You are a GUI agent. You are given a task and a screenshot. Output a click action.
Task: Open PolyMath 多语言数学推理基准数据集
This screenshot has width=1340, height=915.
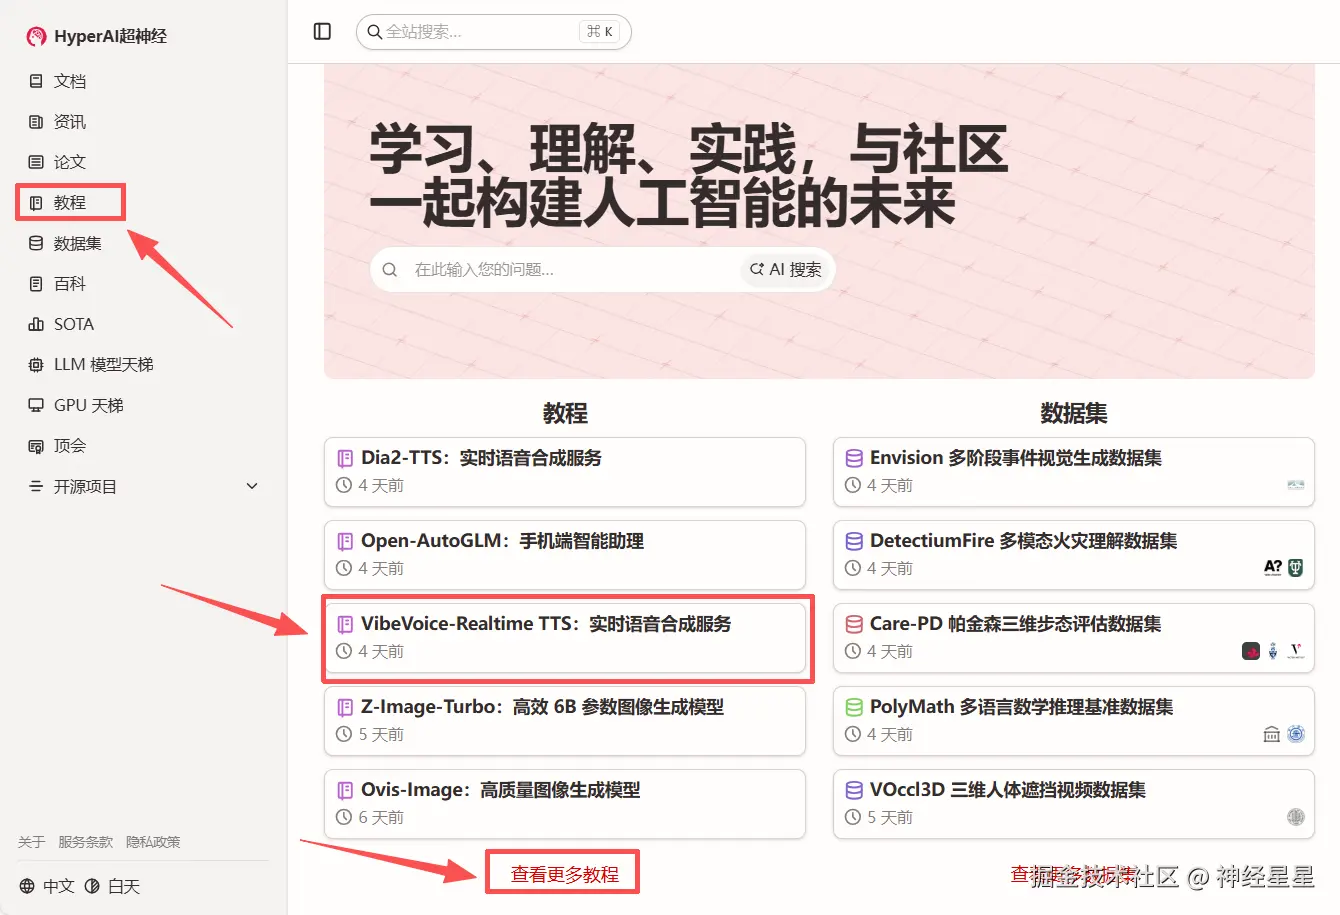[1074, 721]
